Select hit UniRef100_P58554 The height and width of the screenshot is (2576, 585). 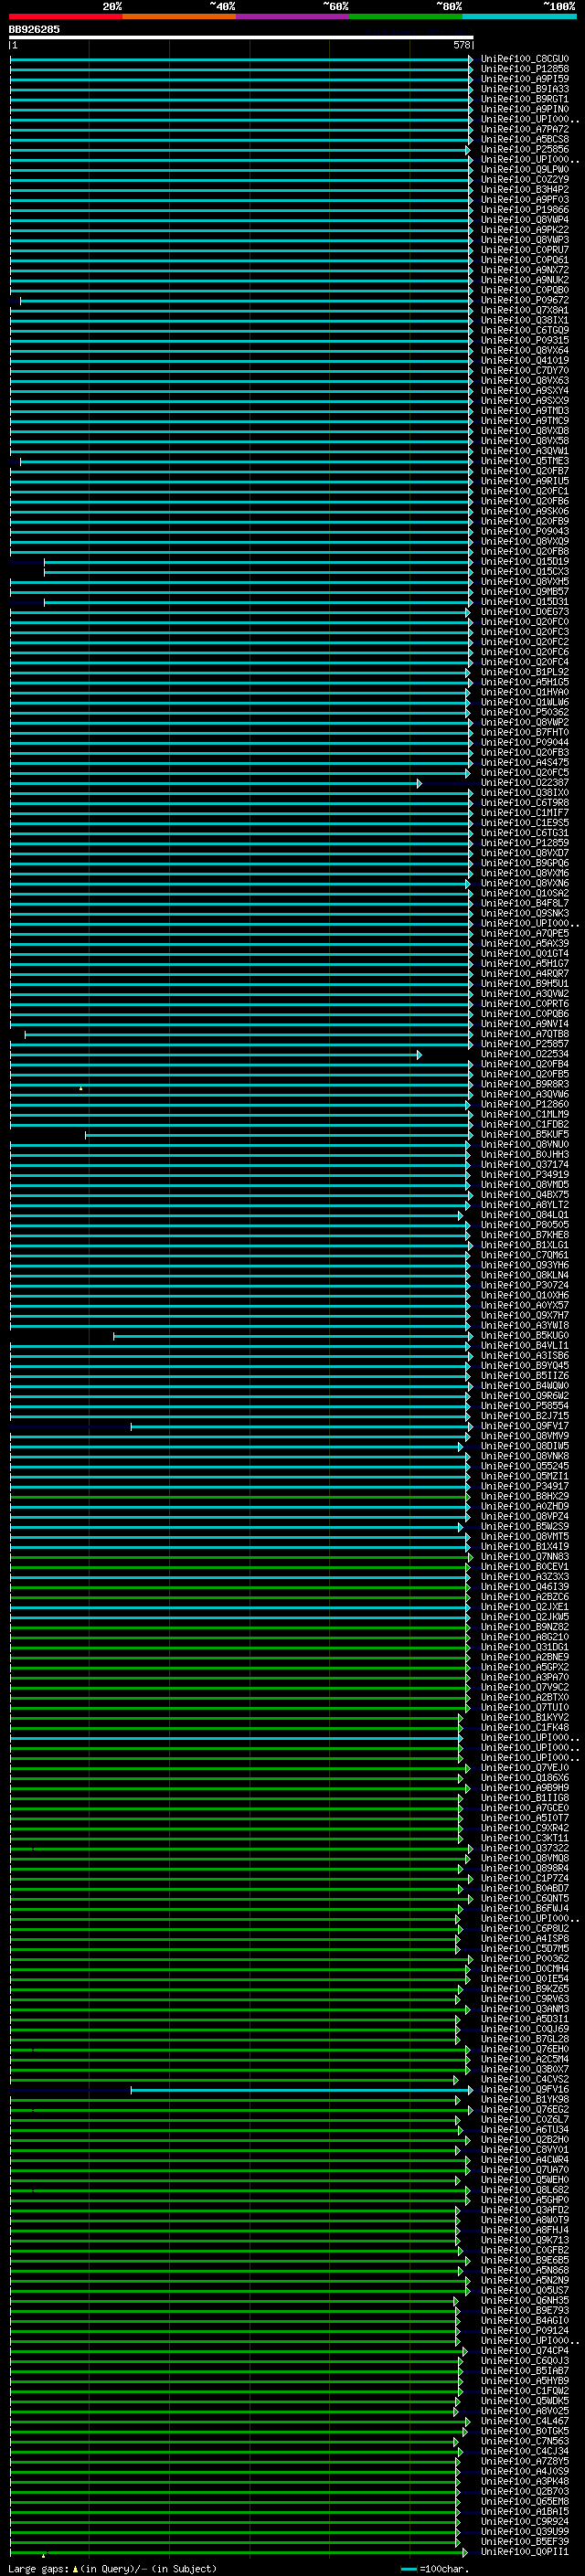pyautogui.click(x=524, y=1406)
